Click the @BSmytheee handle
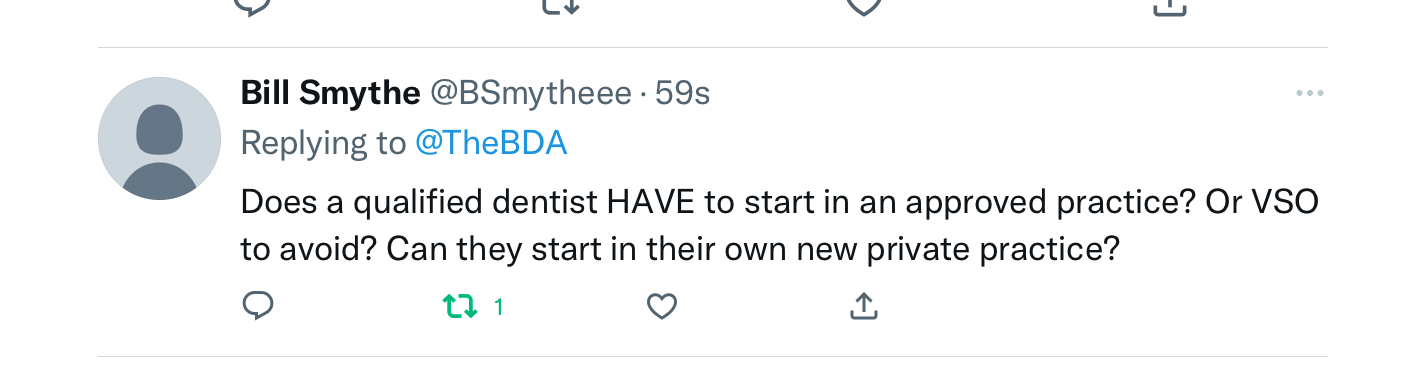Screen dimensions: 1404x374 click(531, 94)
